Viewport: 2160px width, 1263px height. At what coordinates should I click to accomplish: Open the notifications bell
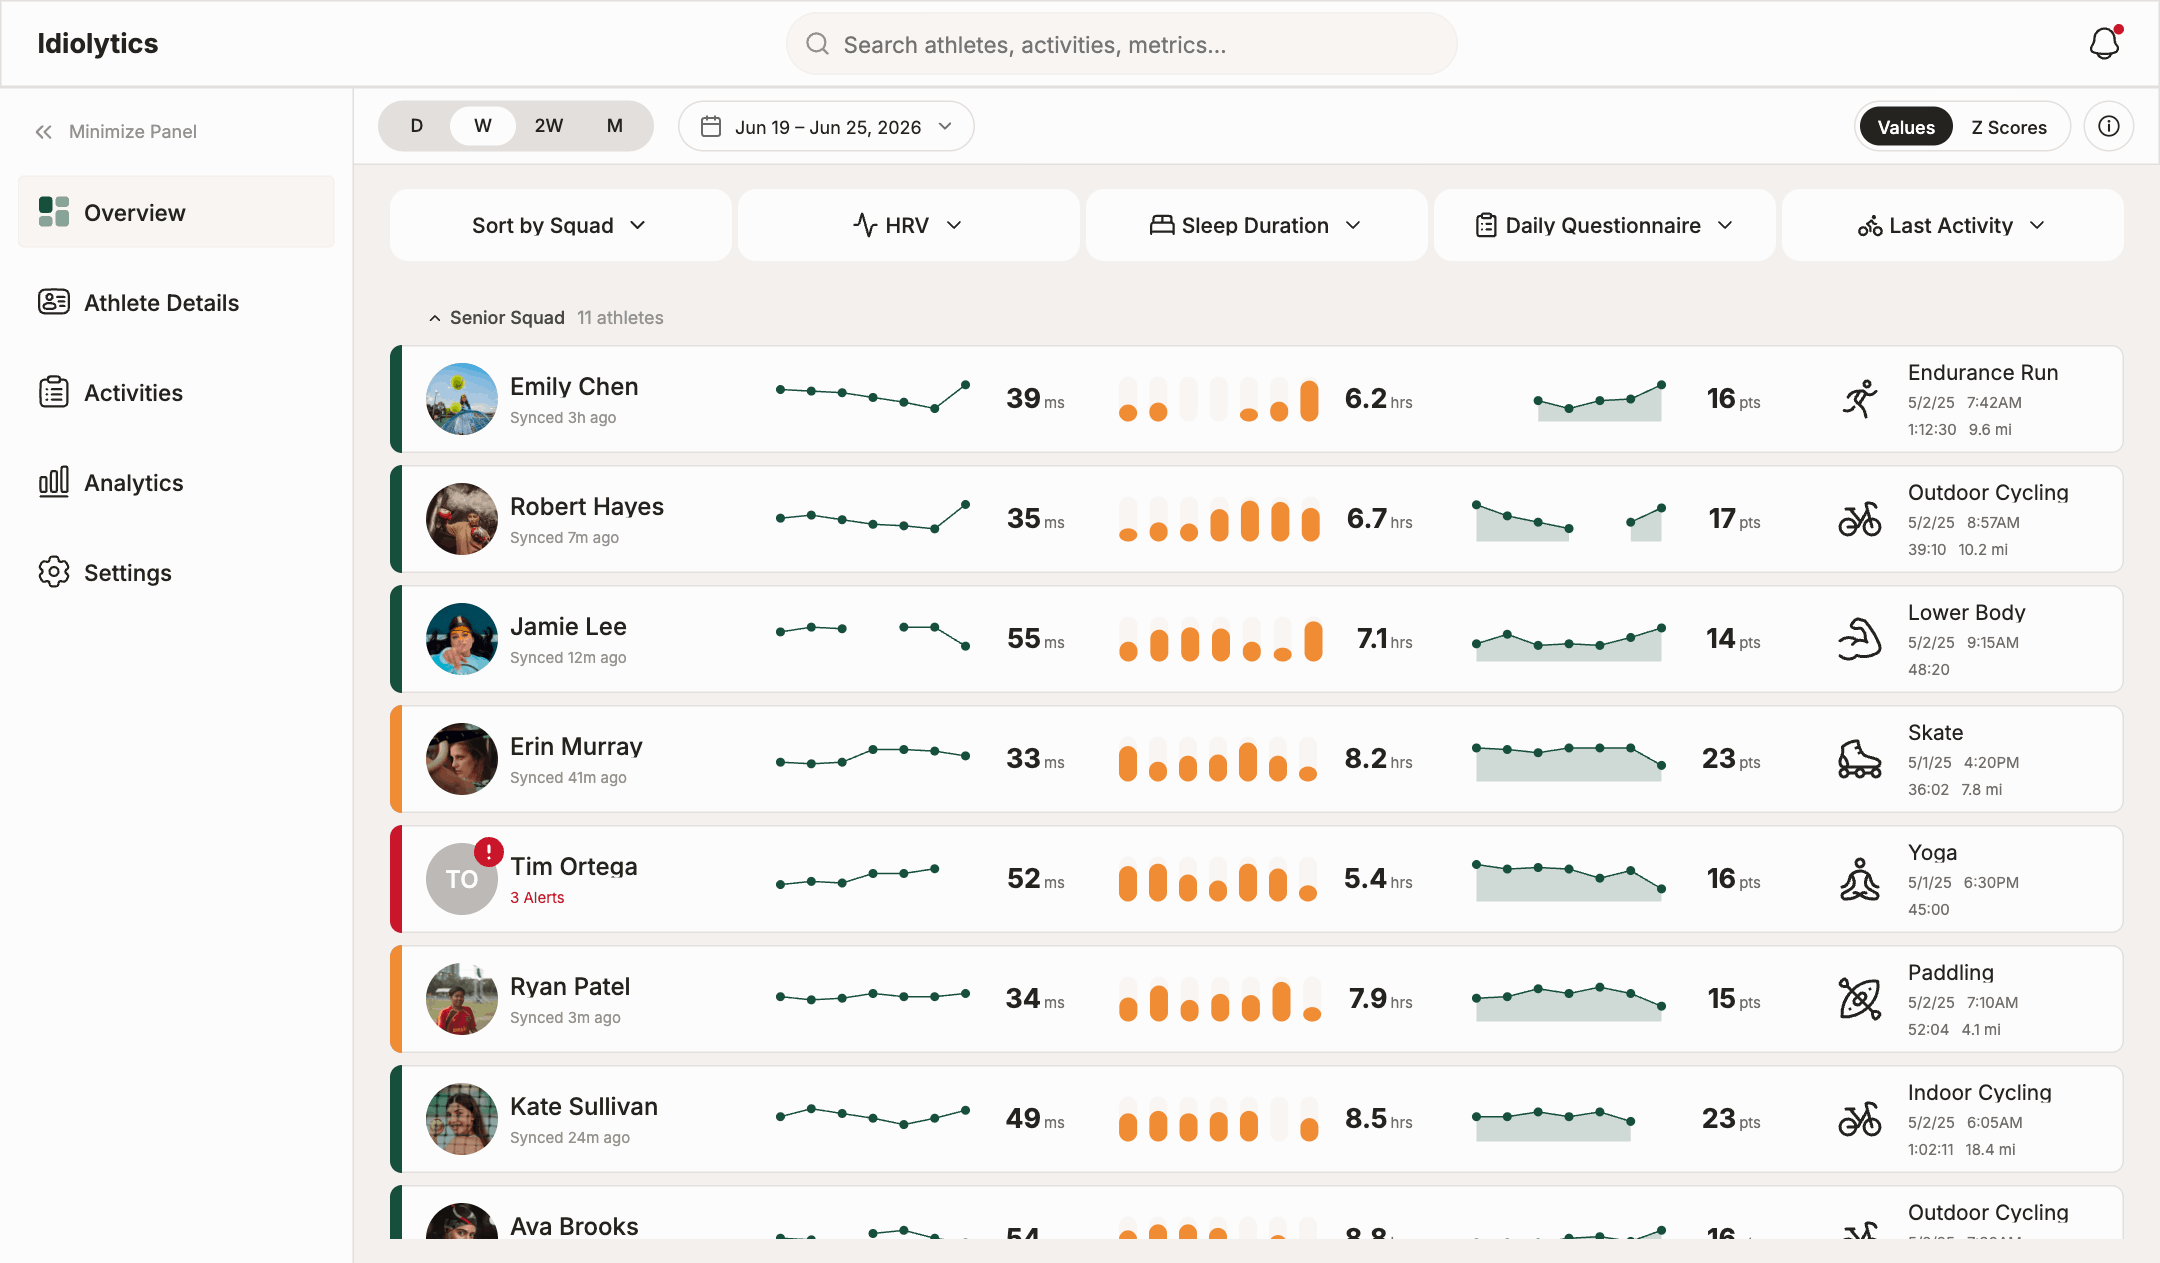[2105, 43]
